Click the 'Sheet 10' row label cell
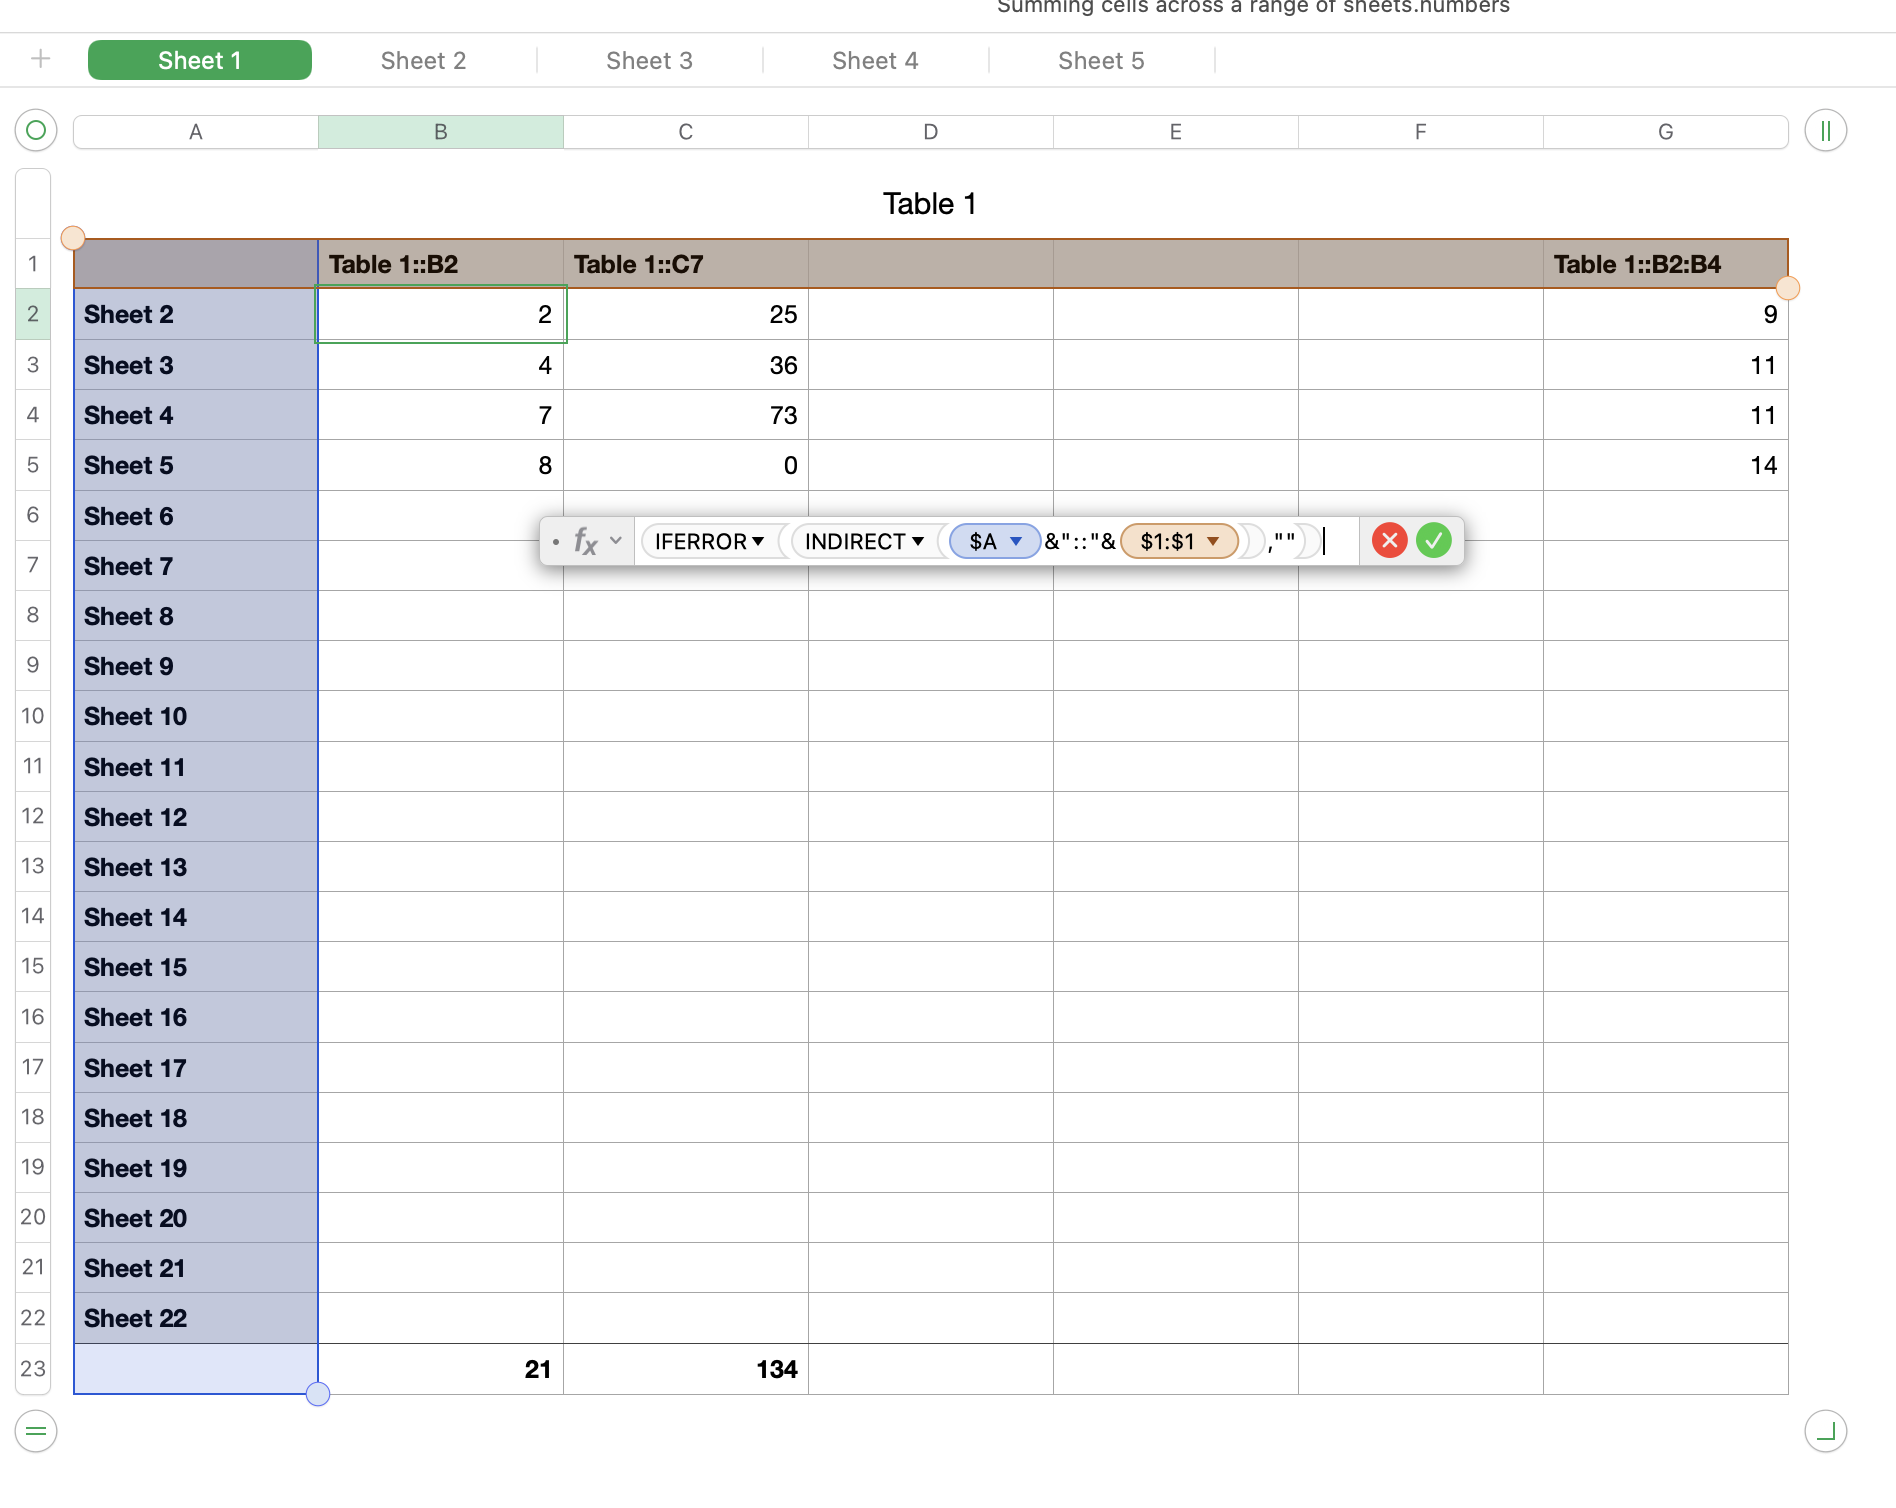This screenshot has width=1896, height=1508. 196,716
